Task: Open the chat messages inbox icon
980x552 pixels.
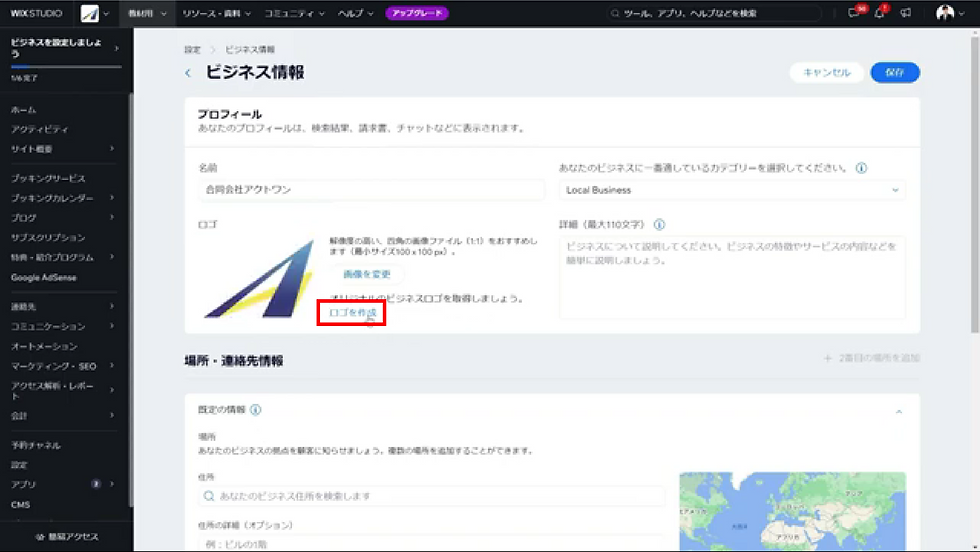Action: tap(853, 13)
